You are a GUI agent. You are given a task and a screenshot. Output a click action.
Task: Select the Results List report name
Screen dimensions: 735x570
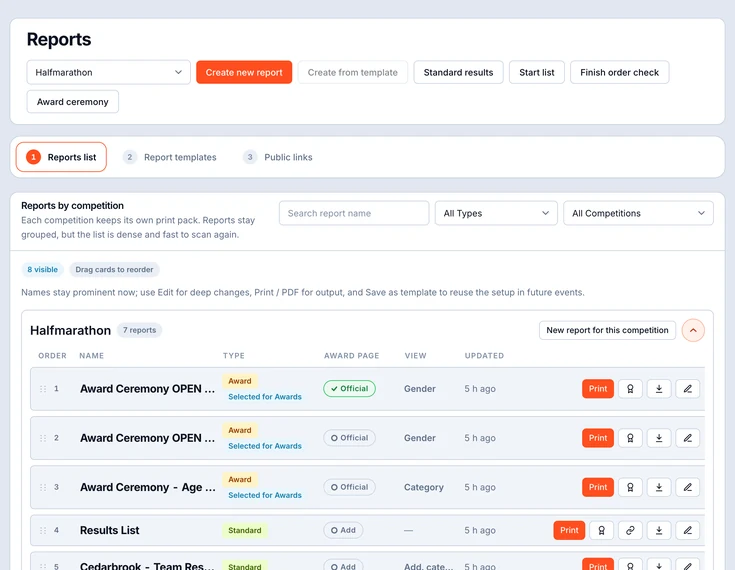point(110,530)
